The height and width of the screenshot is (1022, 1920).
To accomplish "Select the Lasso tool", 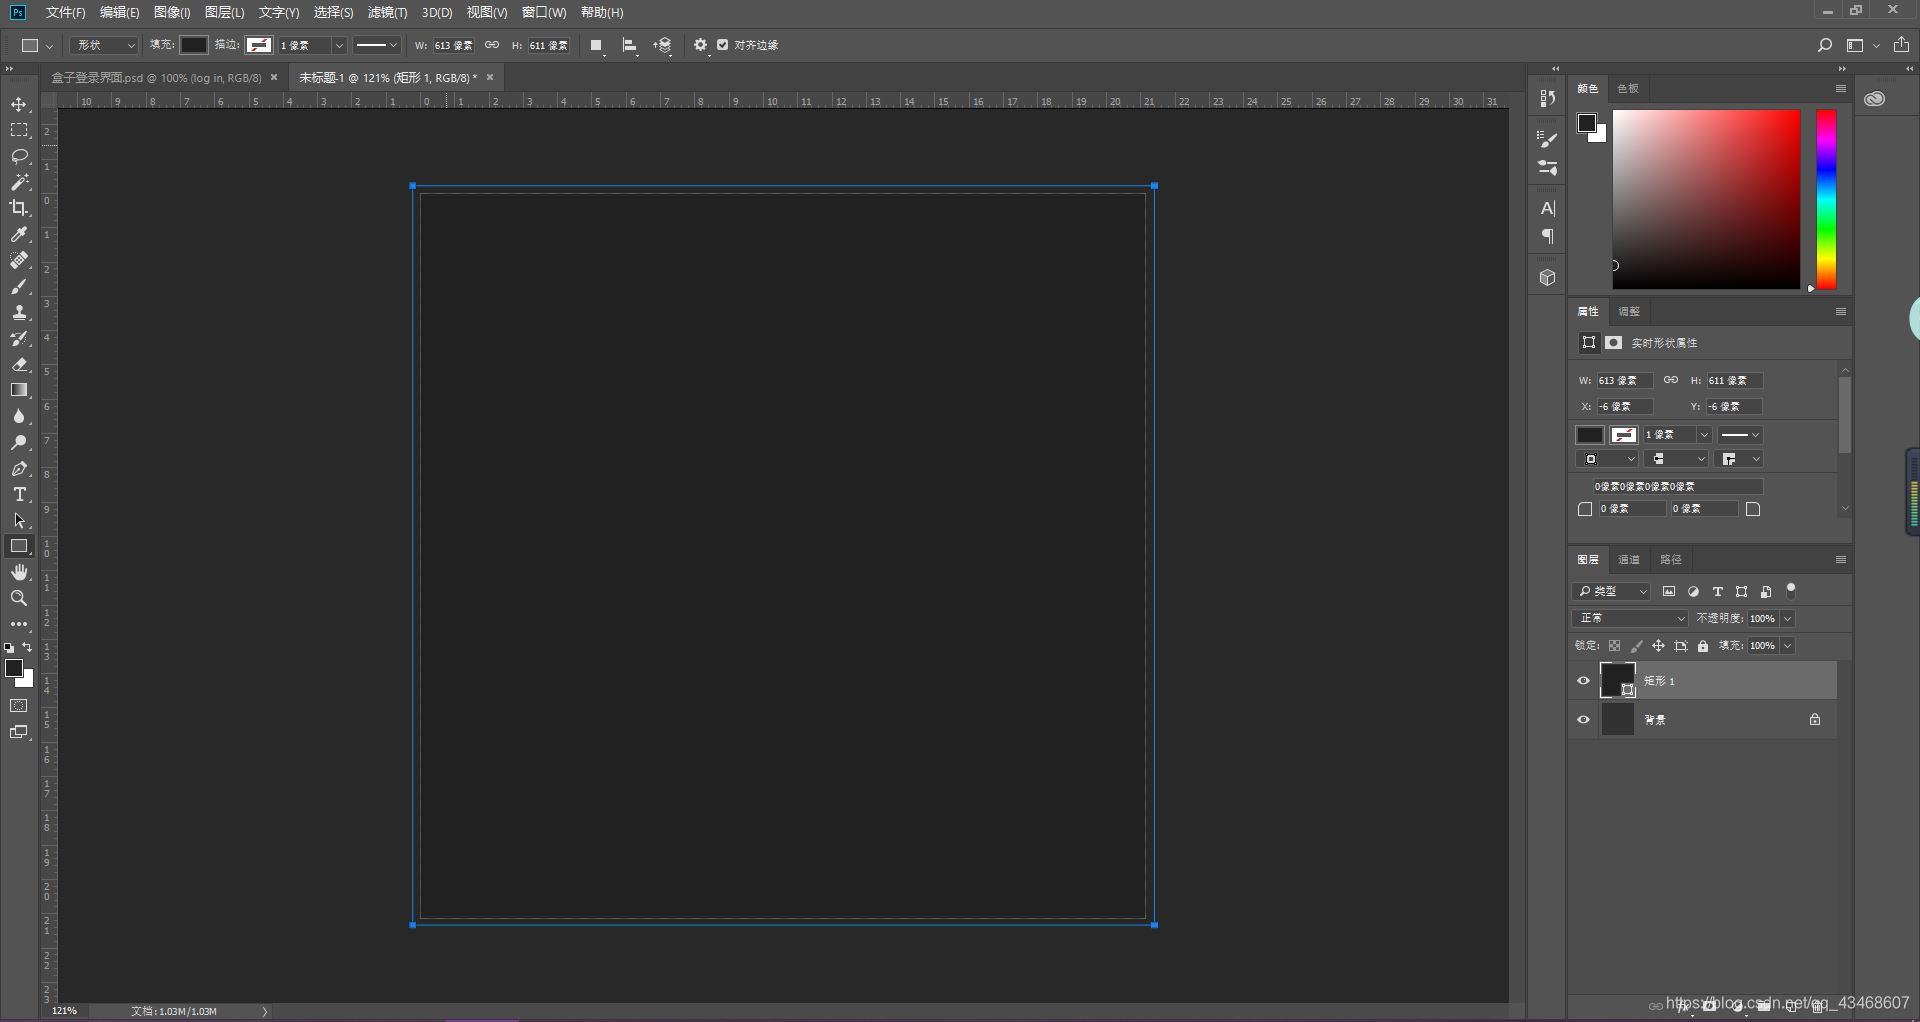I will click(x=19, y=157).
